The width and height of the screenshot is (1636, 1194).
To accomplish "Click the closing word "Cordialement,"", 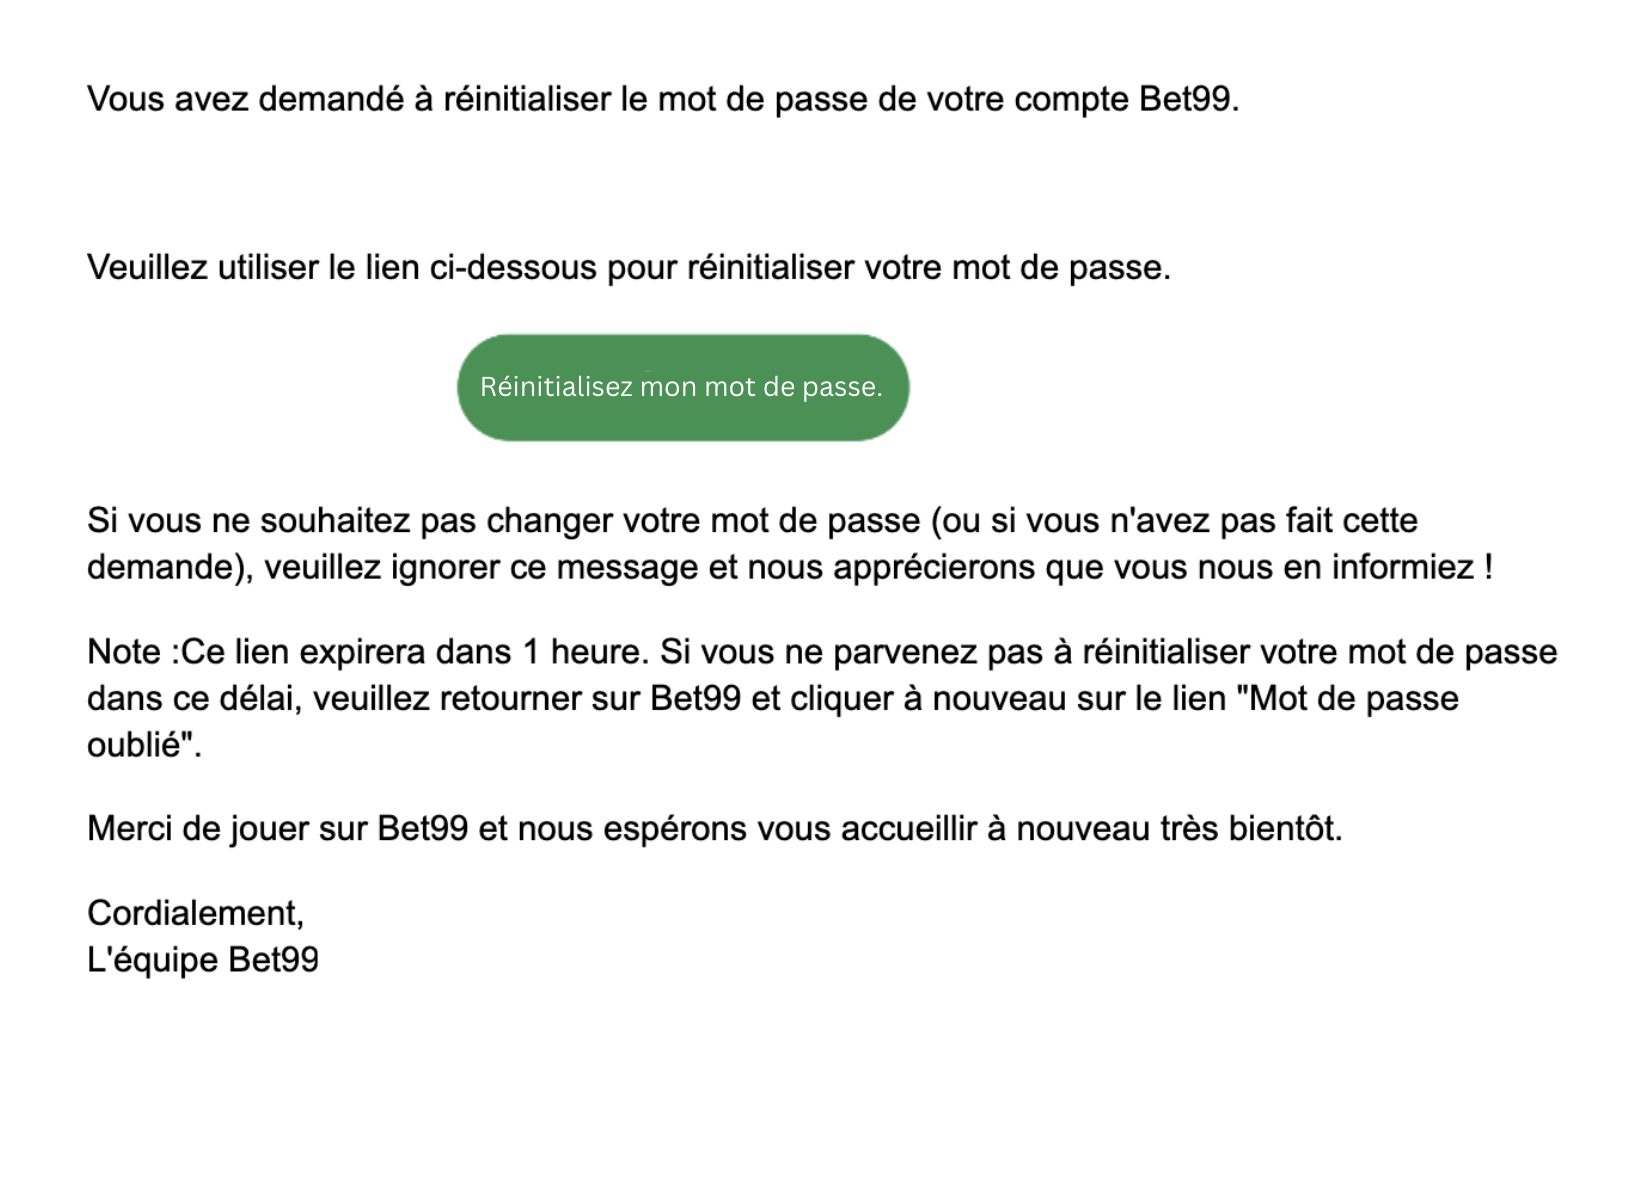I will (195, 913).
